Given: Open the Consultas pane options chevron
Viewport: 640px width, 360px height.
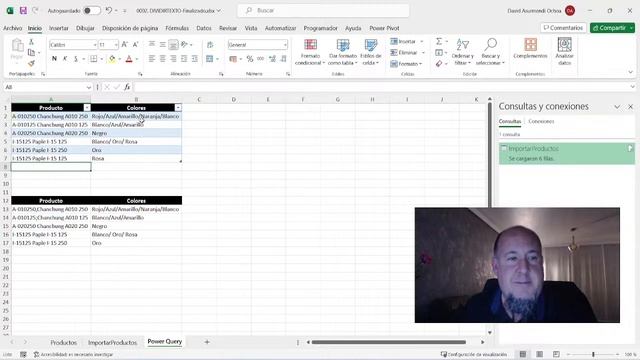Looking at the screenshot, I should (617, 107).
